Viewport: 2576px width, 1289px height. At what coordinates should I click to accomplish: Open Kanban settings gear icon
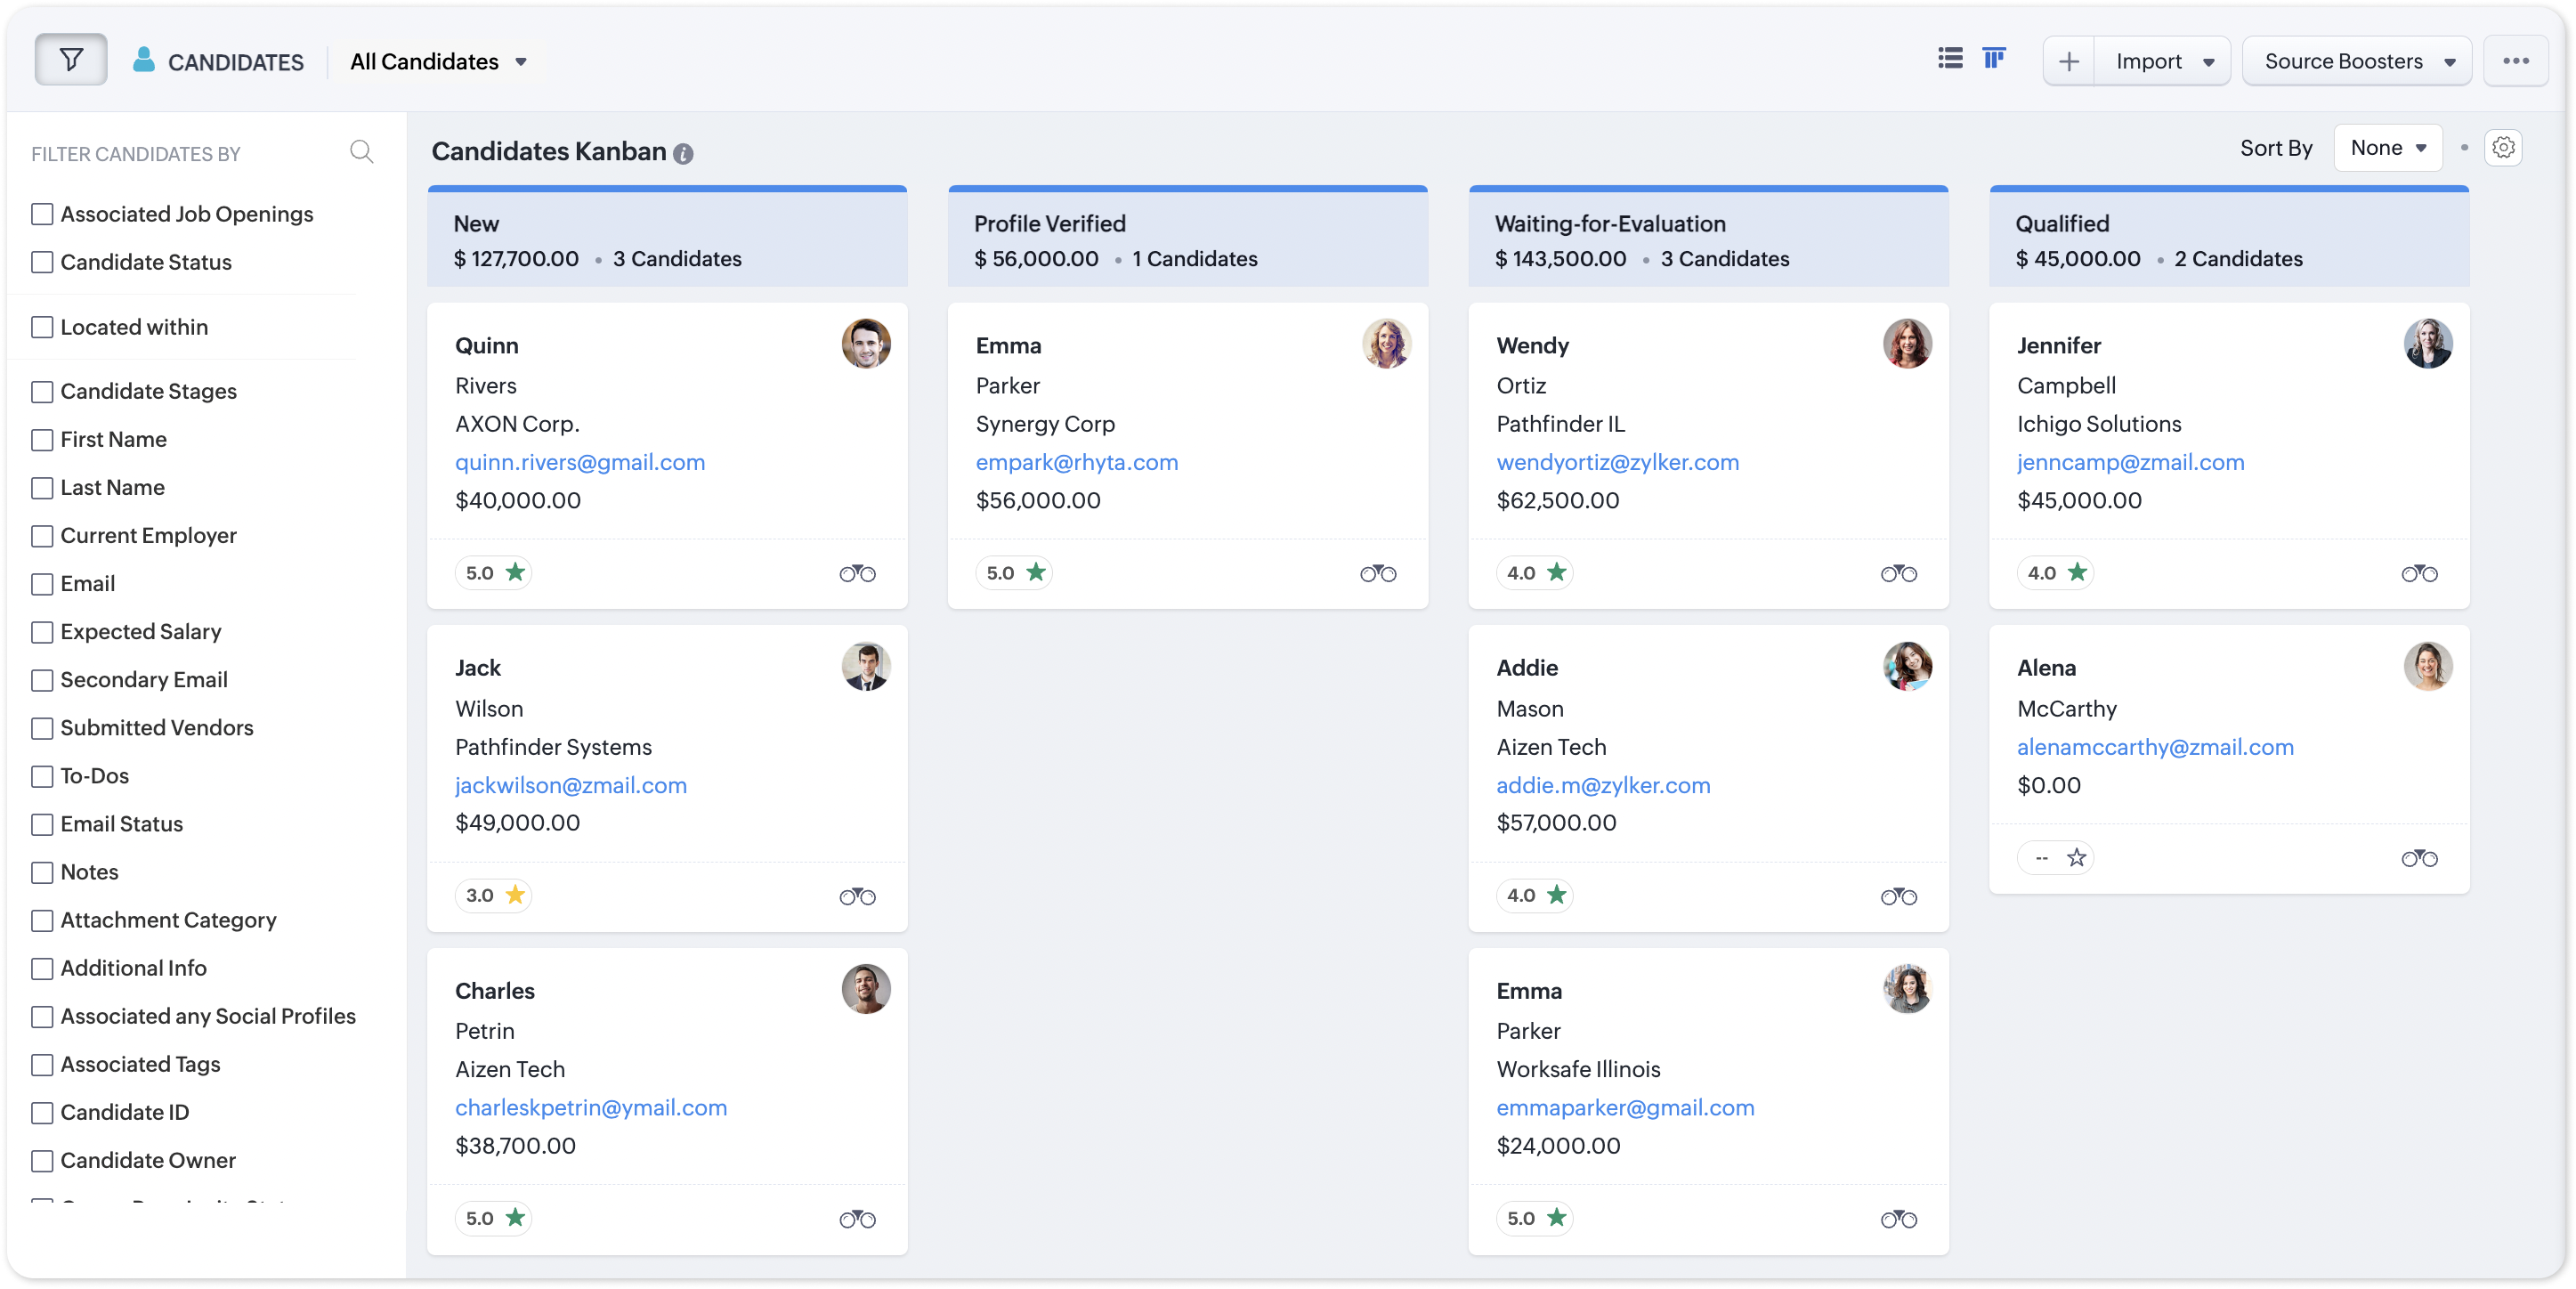(2503, 148)
